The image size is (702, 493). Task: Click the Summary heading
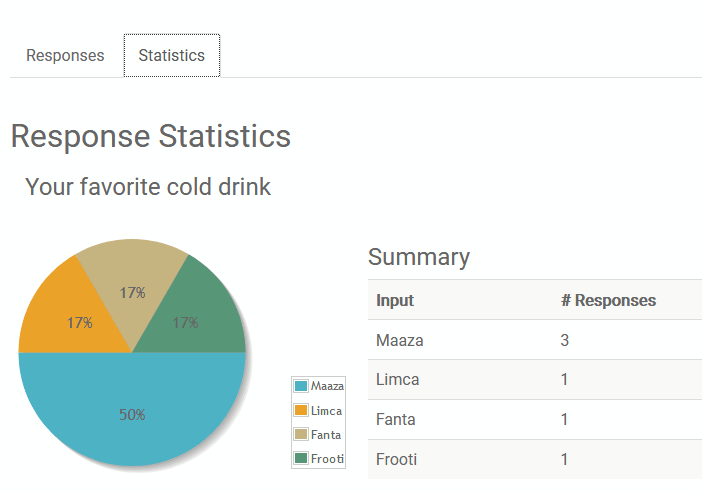(419, 257)
